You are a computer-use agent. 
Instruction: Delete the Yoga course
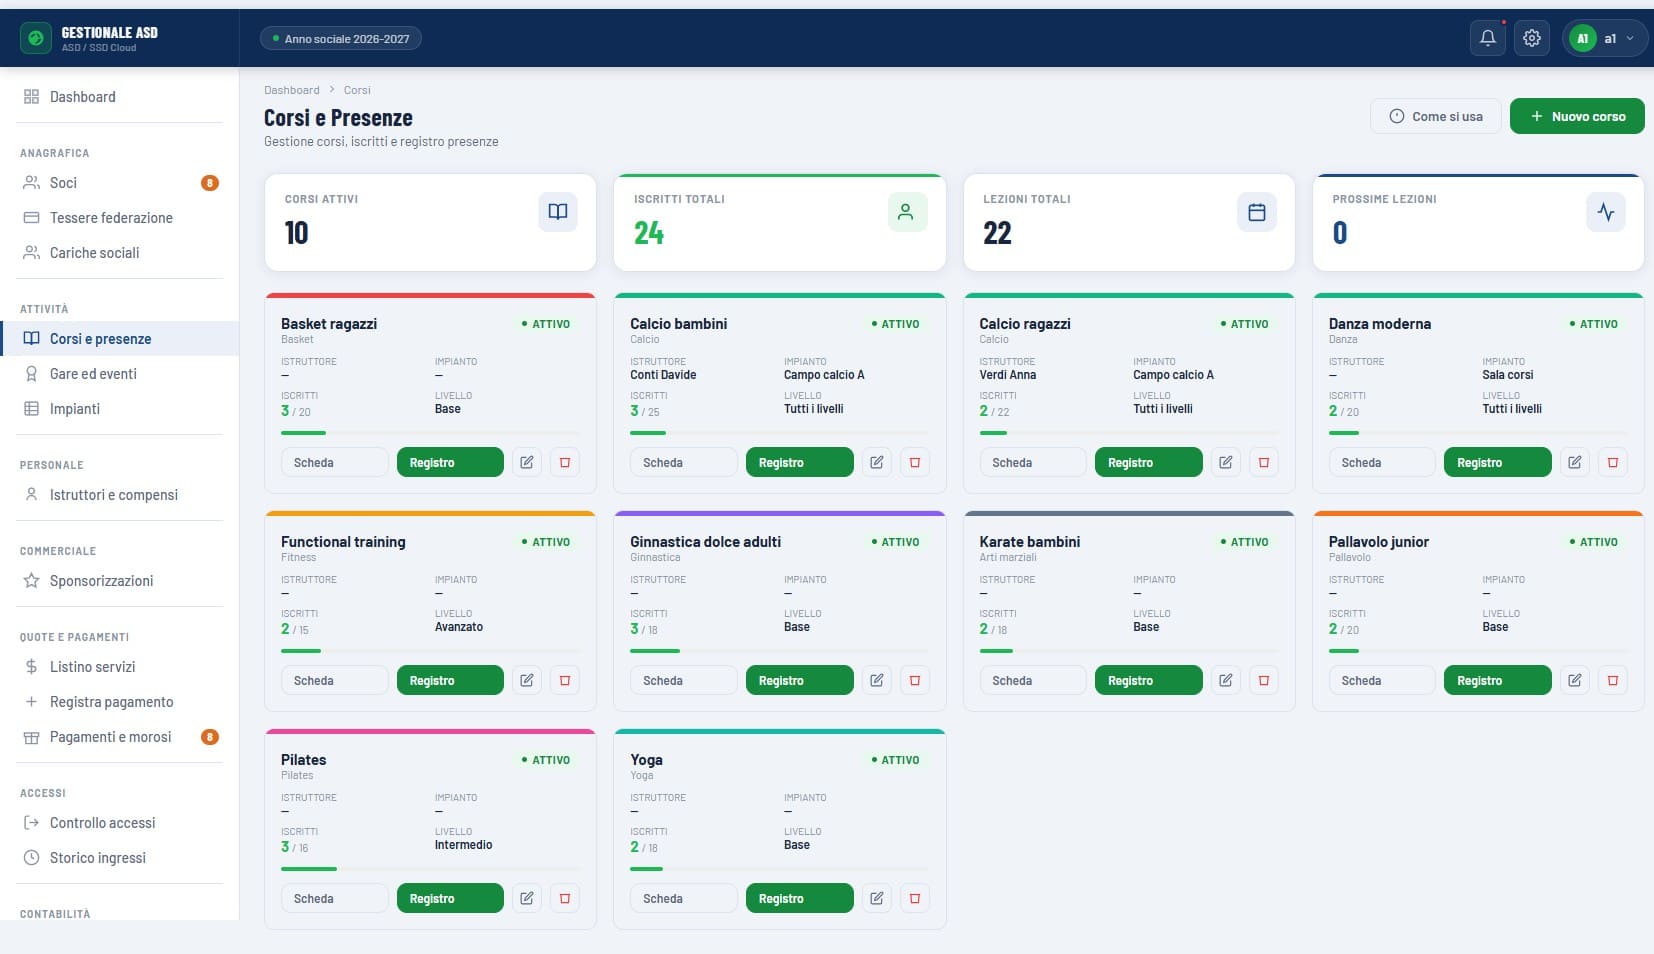(x=915, y=898)
